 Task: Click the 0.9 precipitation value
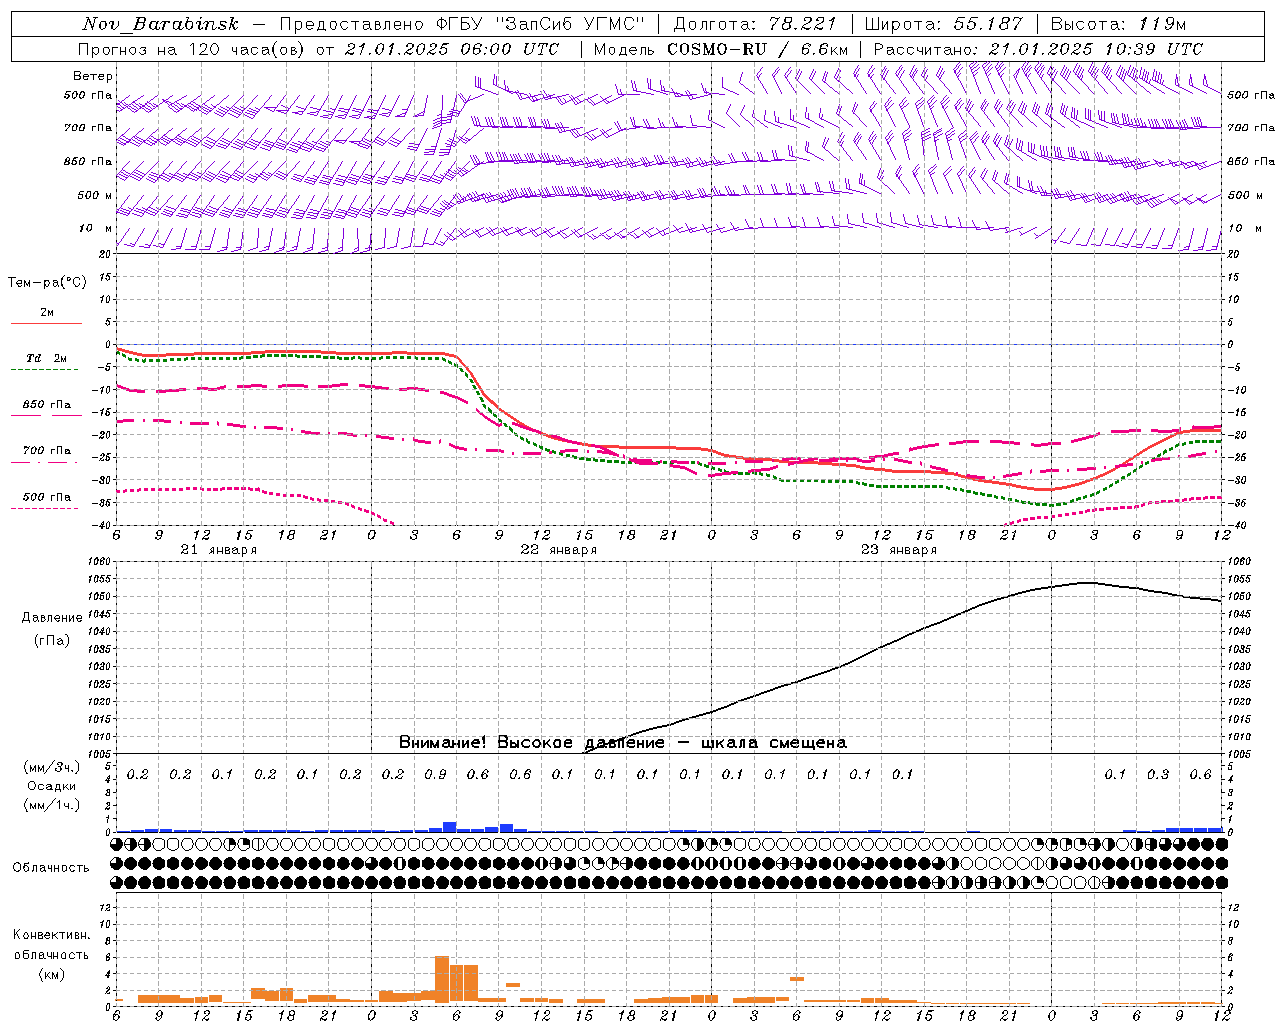tap(435, 775)
